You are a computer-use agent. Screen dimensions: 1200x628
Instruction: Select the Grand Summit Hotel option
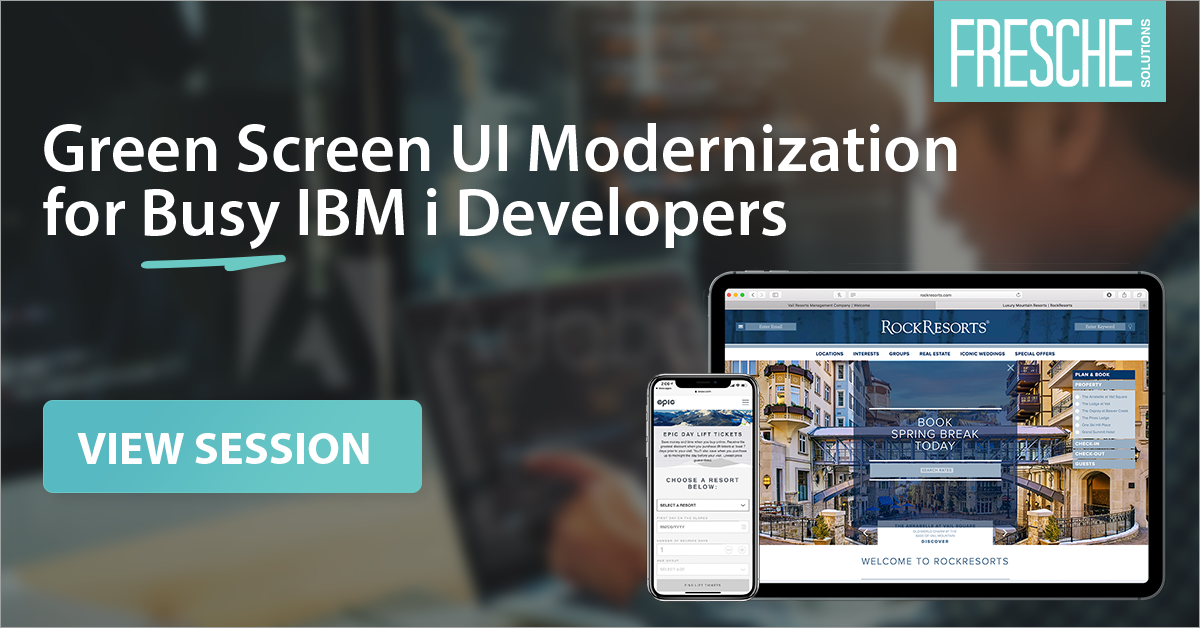click(1098, 432)
